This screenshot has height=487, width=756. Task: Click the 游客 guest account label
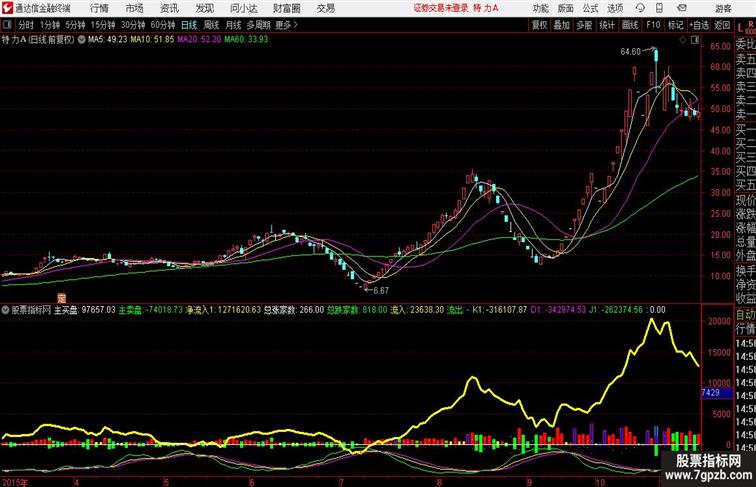pyautogui.click(x=723, y=8)
